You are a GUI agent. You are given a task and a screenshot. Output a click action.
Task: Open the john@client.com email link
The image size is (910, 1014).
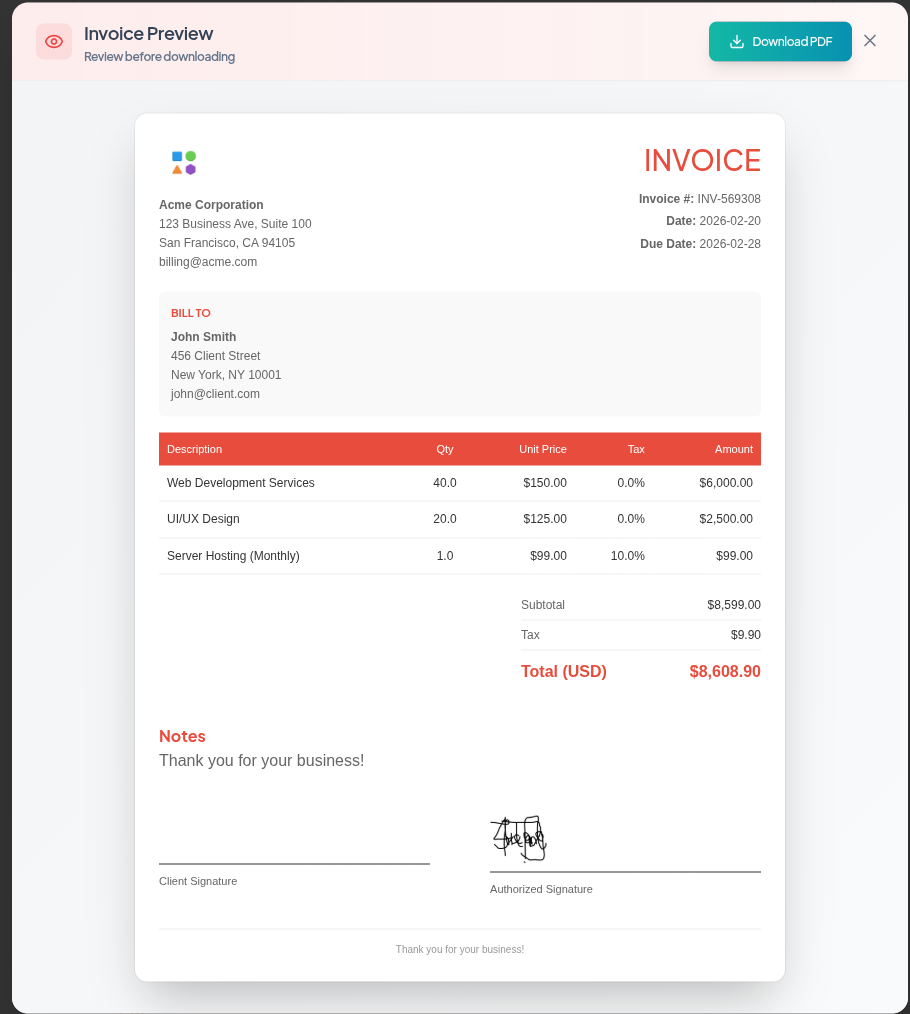point(215,393)
